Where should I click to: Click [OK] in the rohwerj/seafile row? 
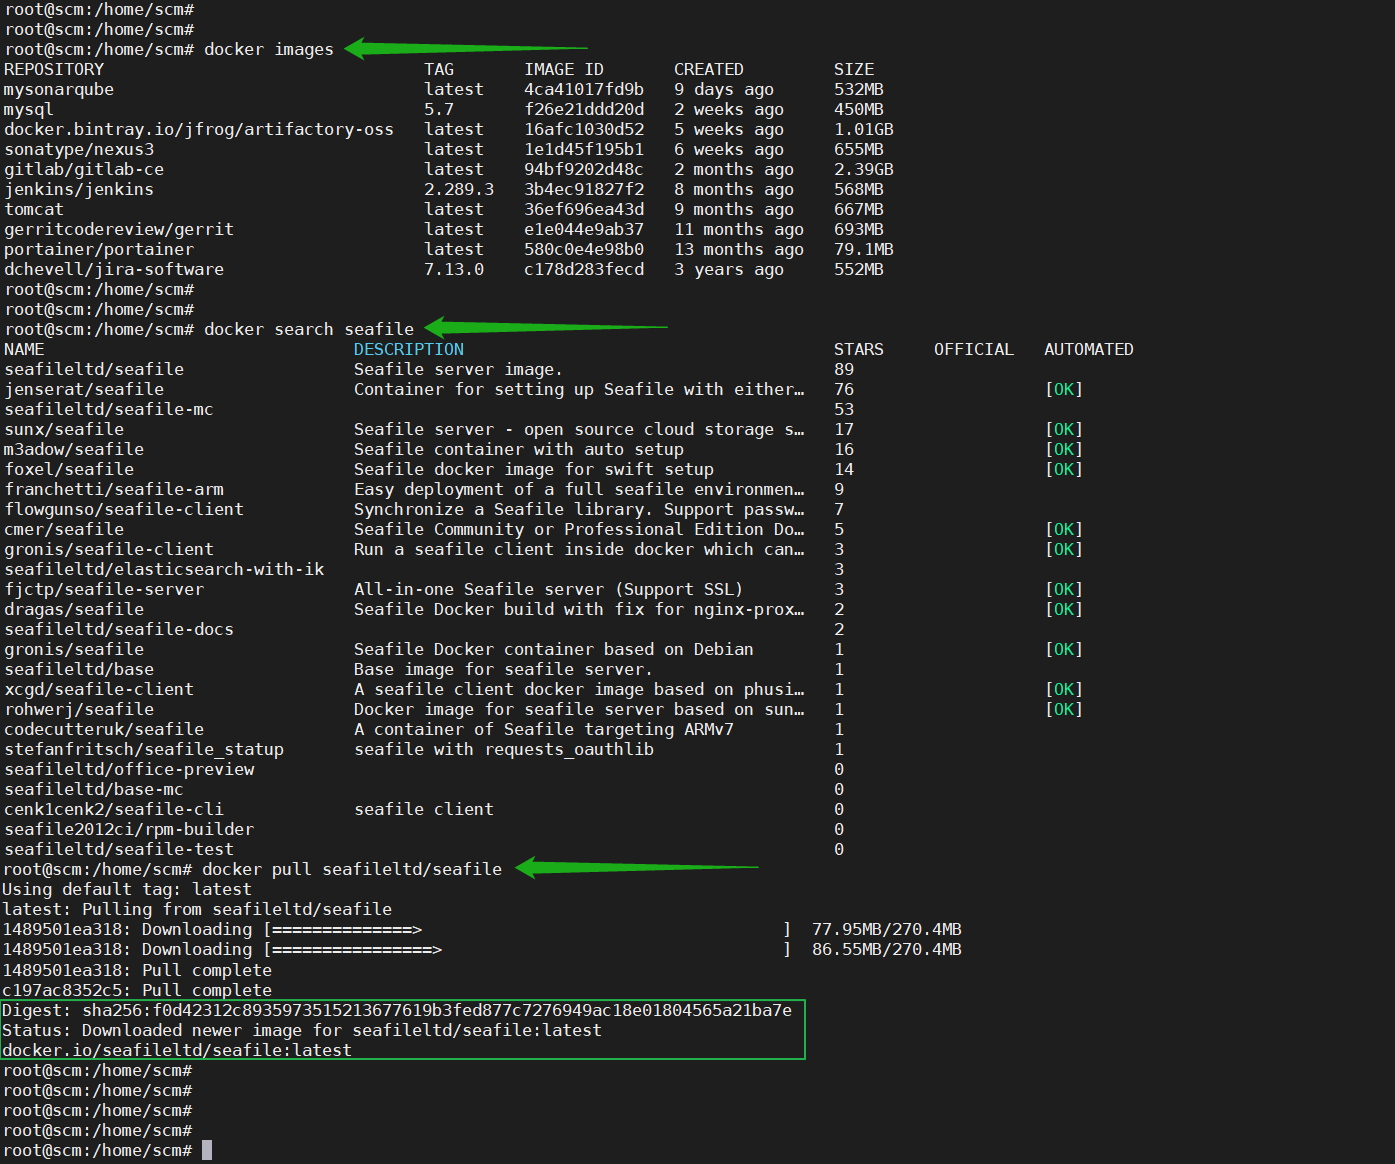pyautogui.click(x=1064, y=709)
